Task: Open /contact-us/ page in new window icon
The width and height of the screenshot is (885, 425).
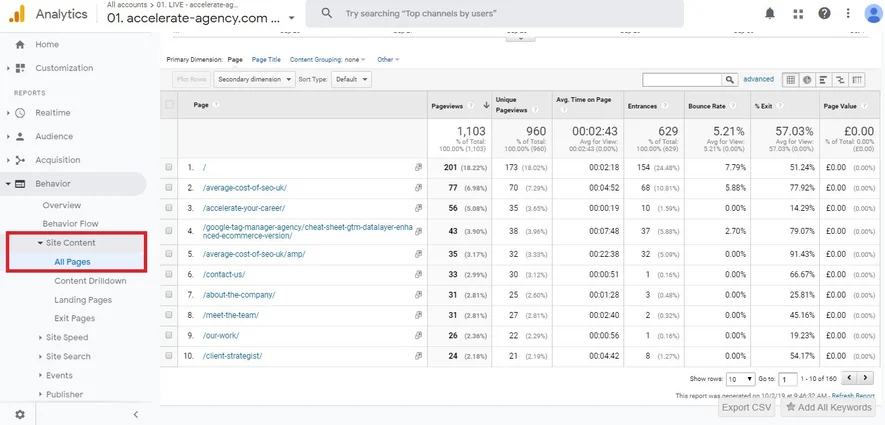Action: [418, 274]
